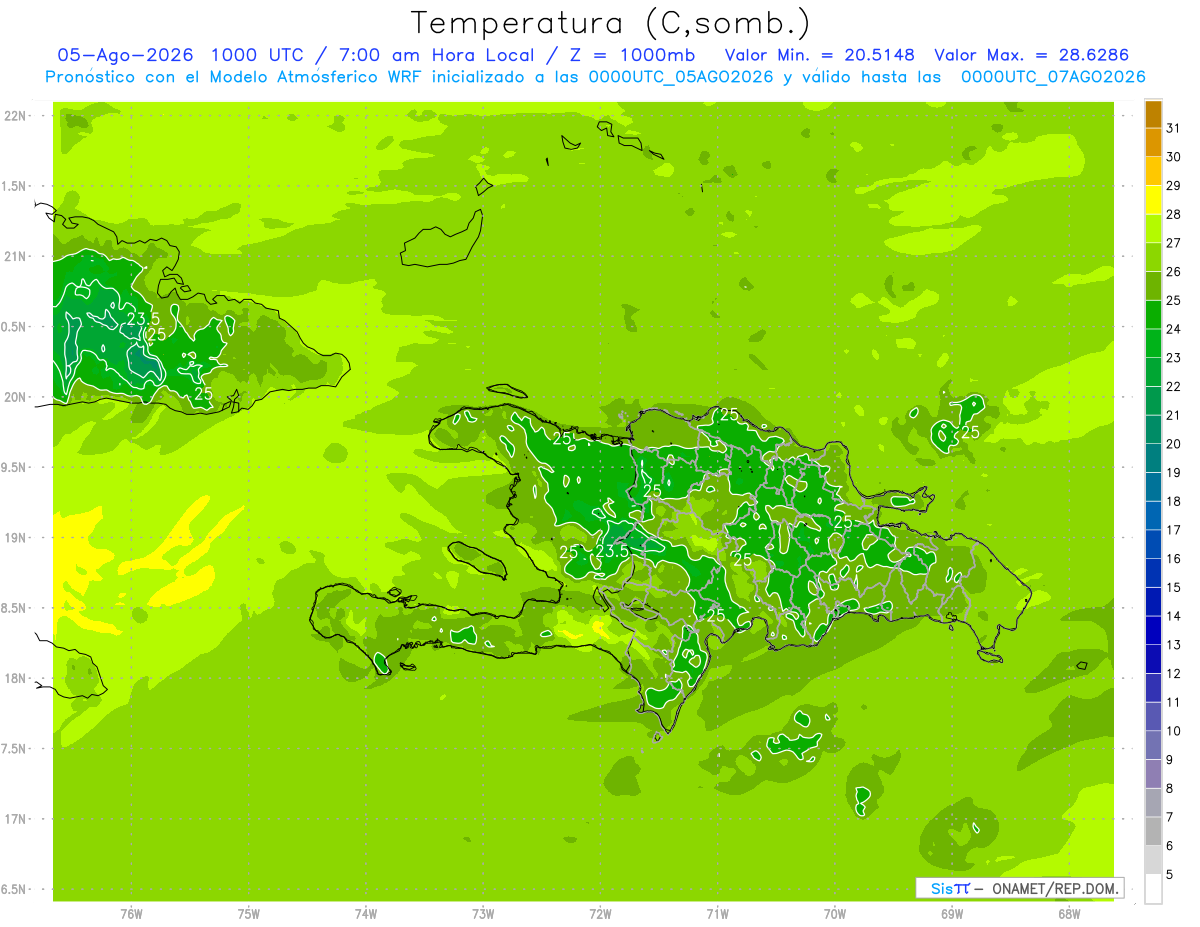Click the '20N' latitude axis label
This screenshot has width=1200, height=927.
15,397
